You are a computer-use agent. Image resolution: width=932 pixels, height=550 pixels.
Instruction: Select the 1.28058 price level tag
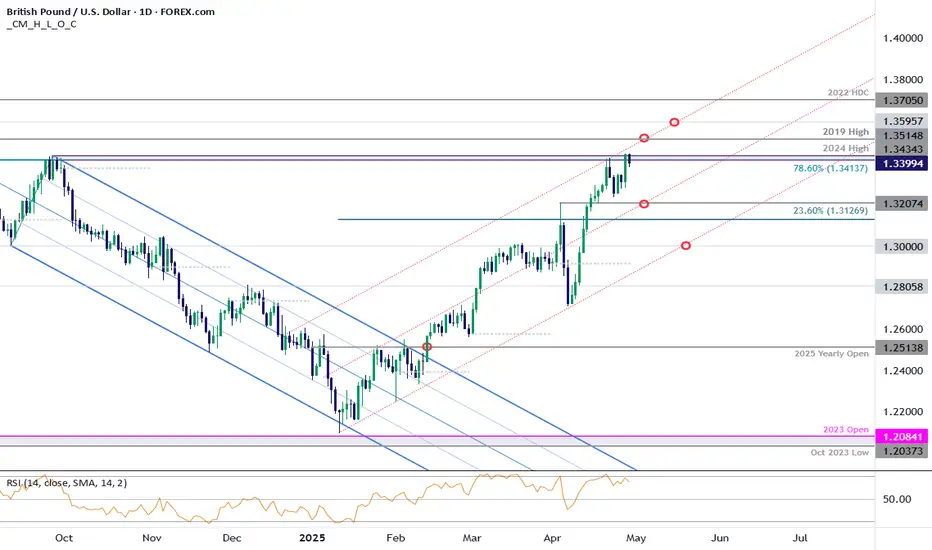tap(902, 287)
